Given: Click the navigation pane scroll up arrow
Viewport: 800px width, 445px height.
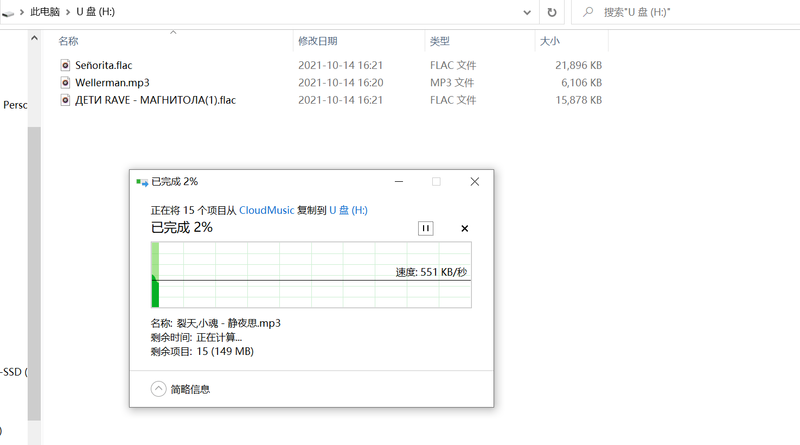Looking at the screenshot, I should point(34,38).
